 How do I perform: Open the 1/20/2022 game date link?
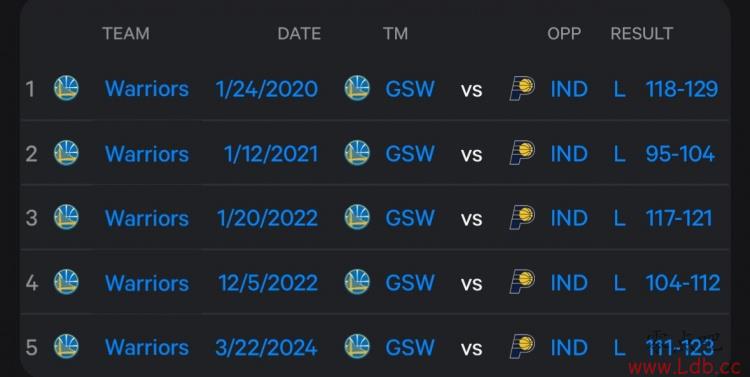pyautogui.click(x=267, y=218)
